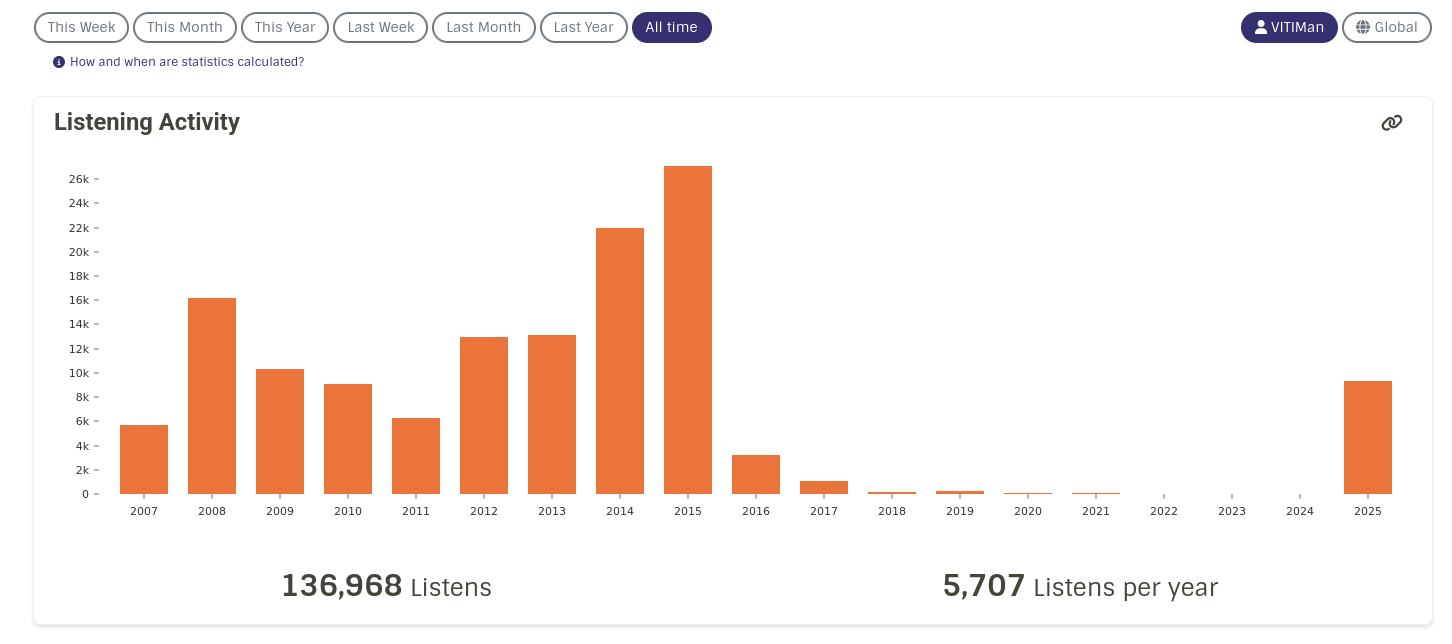Click the info icon beside statistics question
1452x644 pixels.
click(59, 62)
